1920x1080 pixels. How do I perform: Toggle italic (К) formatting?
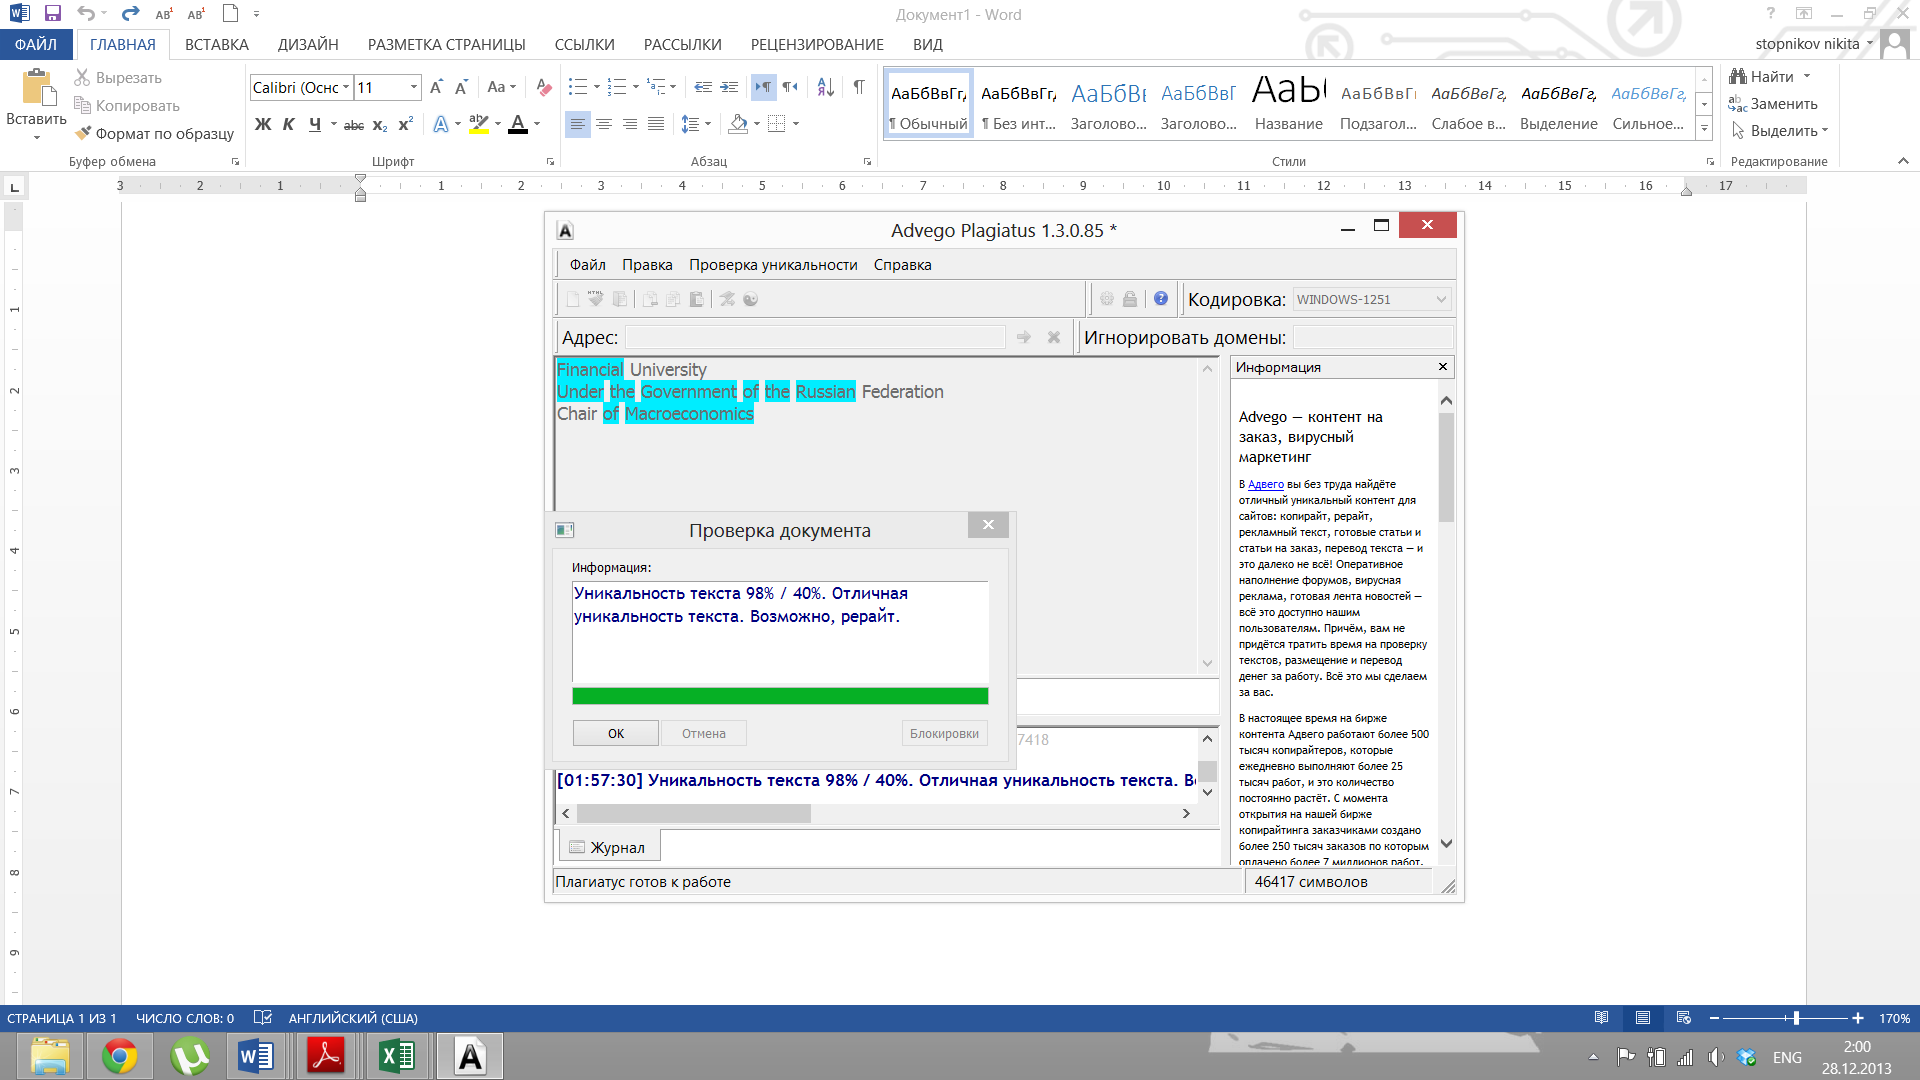(x=288, y=124)
